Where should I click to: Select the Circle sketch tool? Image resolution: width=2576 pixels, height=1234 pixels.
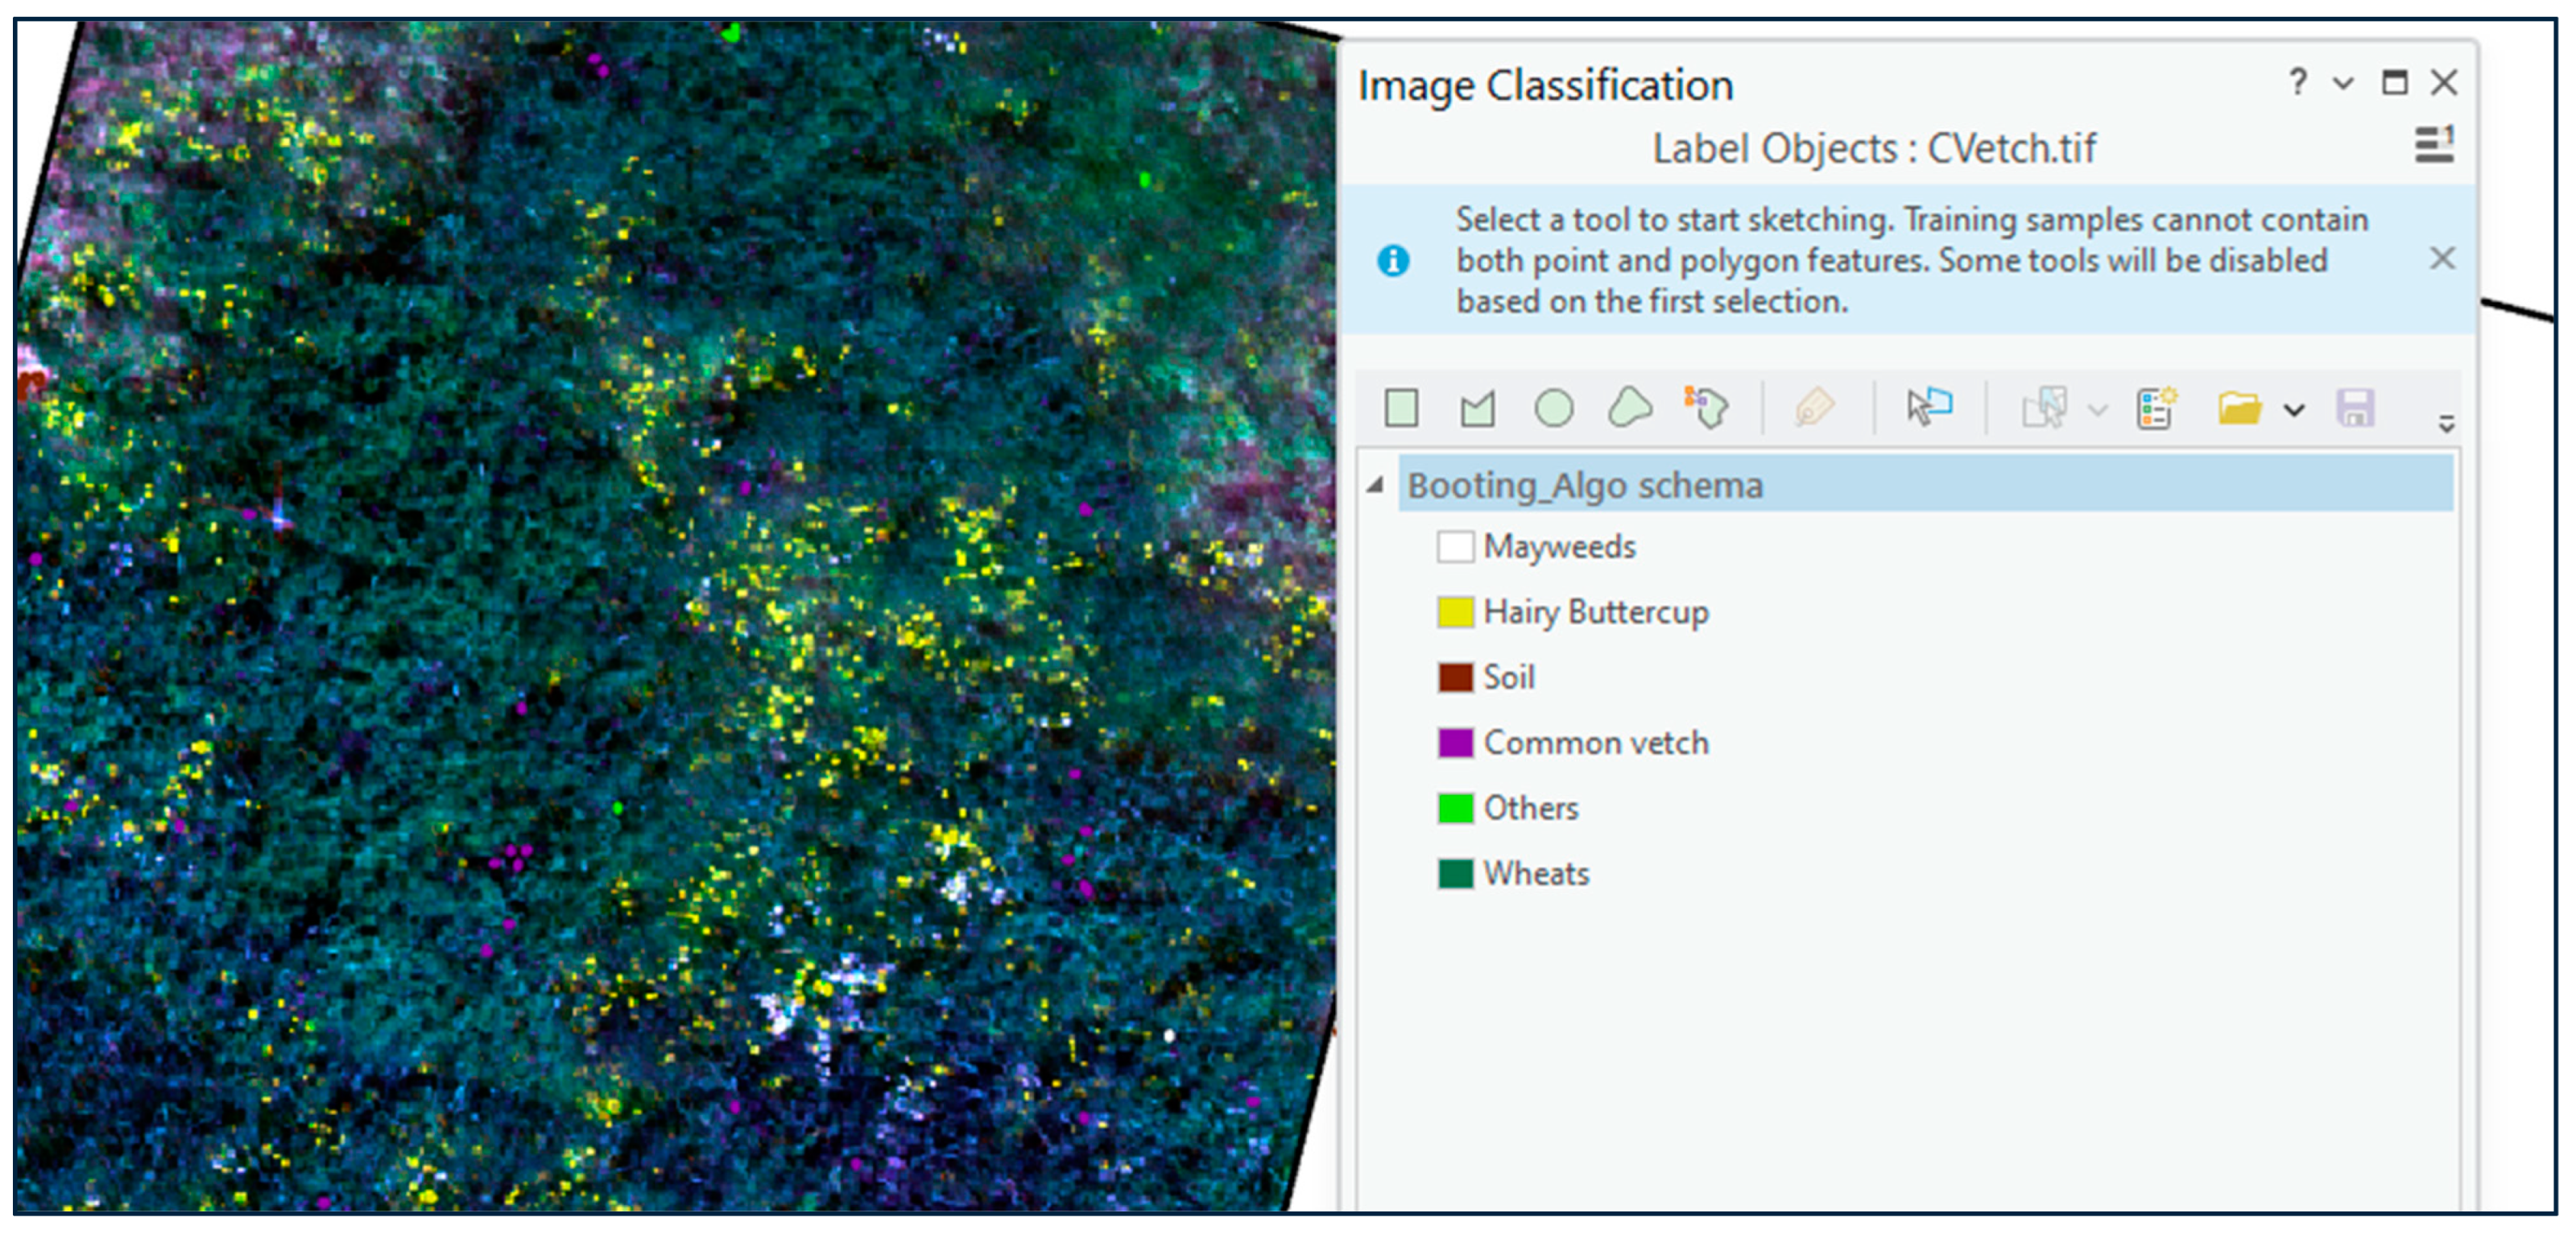1553,408
